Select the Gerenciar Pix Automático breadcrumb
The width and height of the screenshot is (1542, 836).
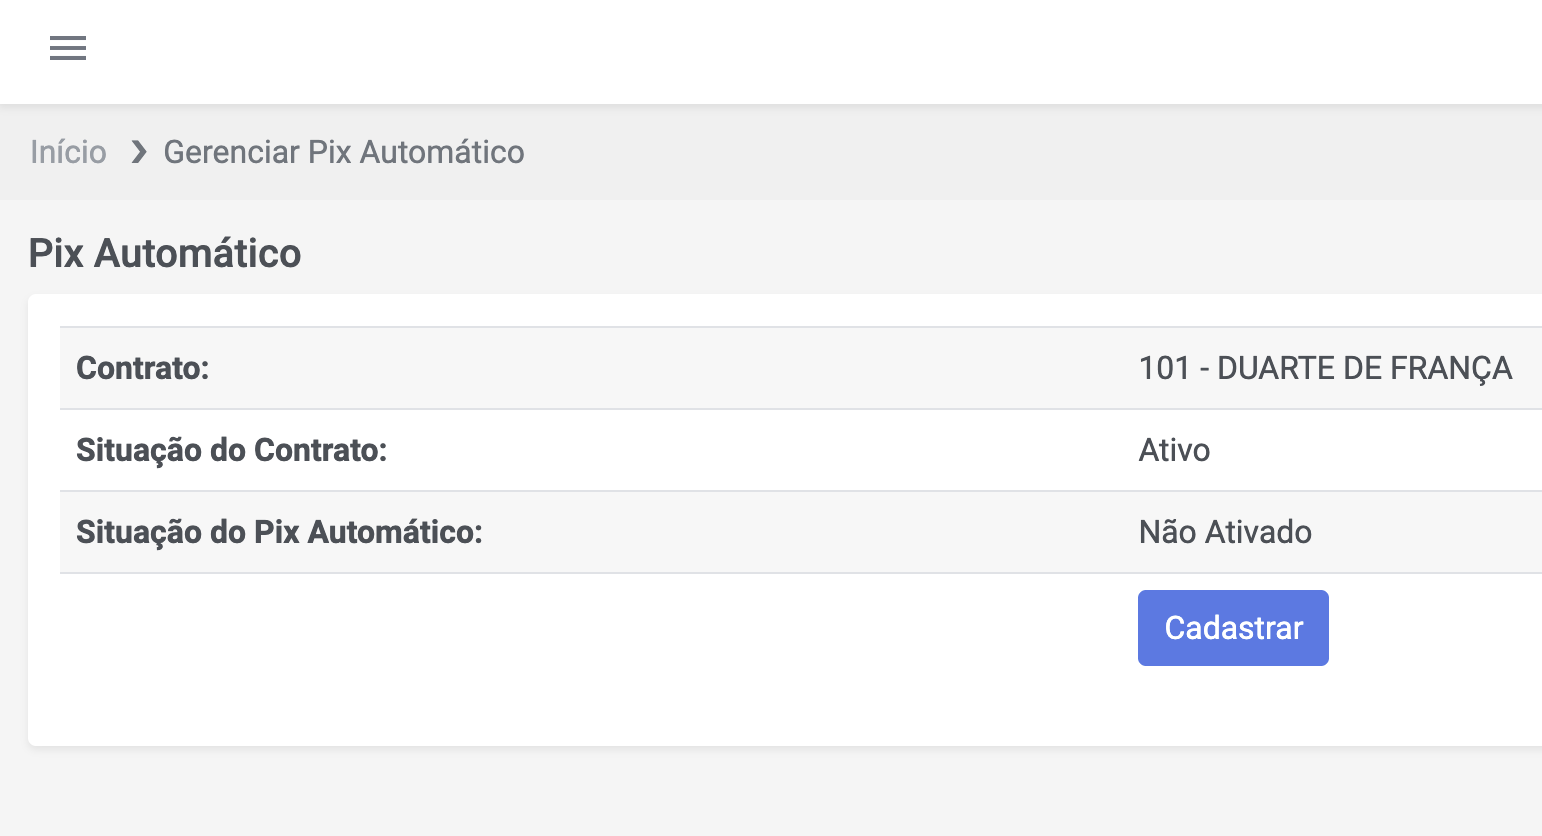[344, 152]
